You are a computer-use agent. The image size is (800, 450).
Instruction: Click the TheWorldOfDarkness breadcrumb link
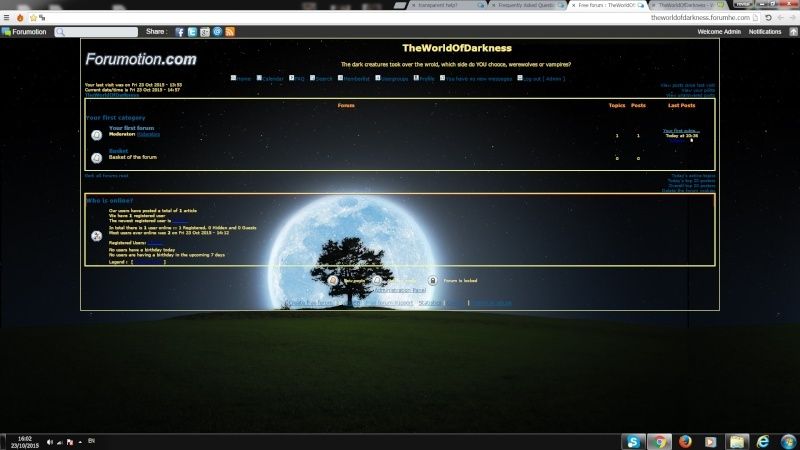tap(112, 95)
